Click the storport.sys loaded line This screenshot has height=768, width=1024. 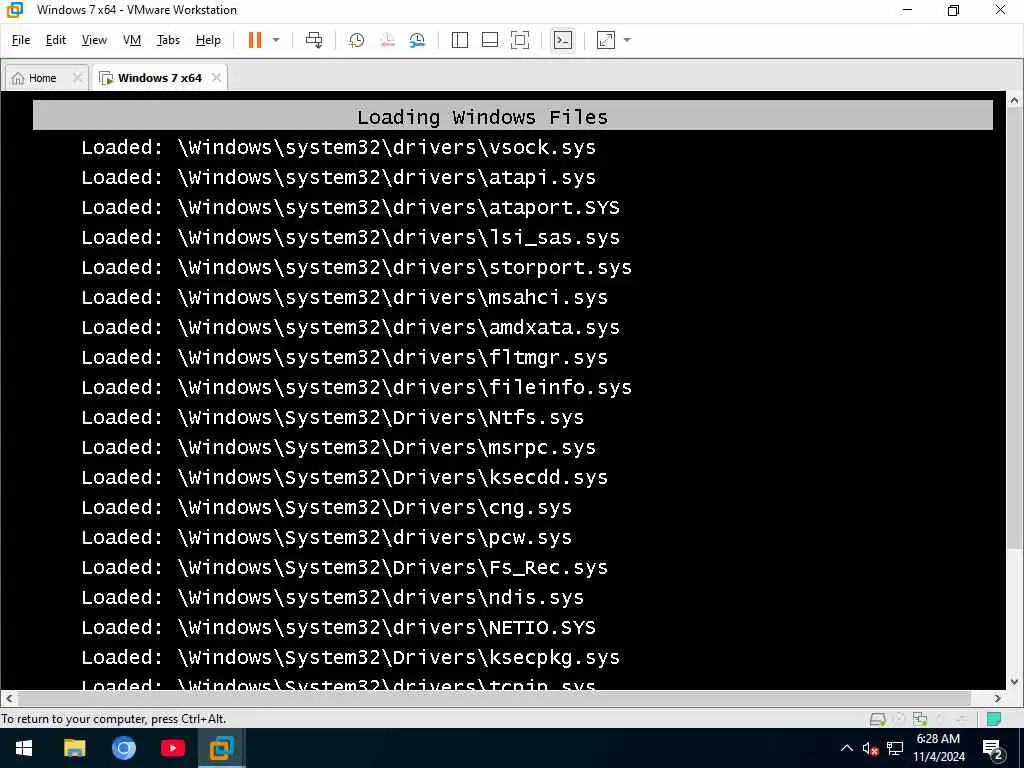[357, 267]
